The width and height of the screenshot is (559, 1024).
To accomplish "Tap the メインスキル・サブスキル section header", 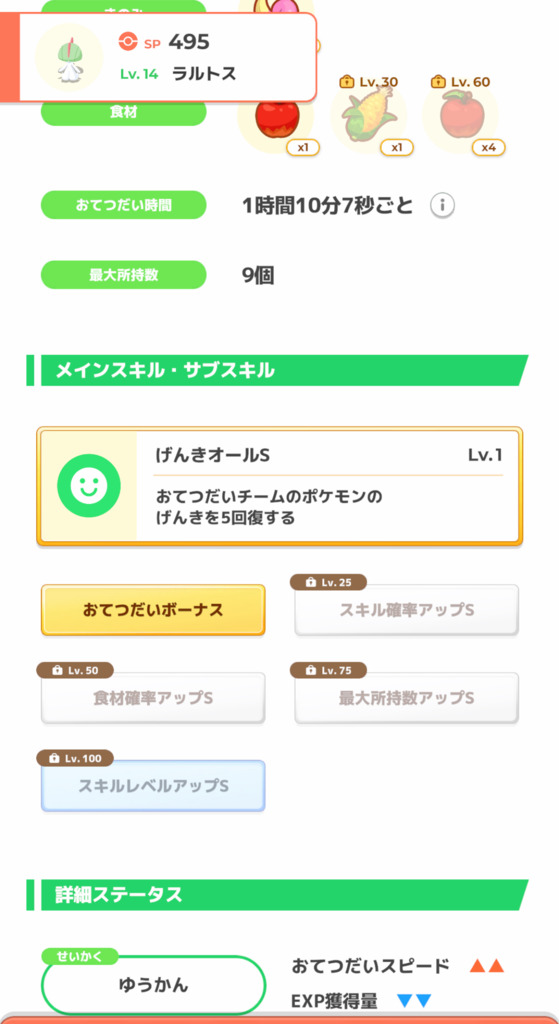I will tap(278, 370).
